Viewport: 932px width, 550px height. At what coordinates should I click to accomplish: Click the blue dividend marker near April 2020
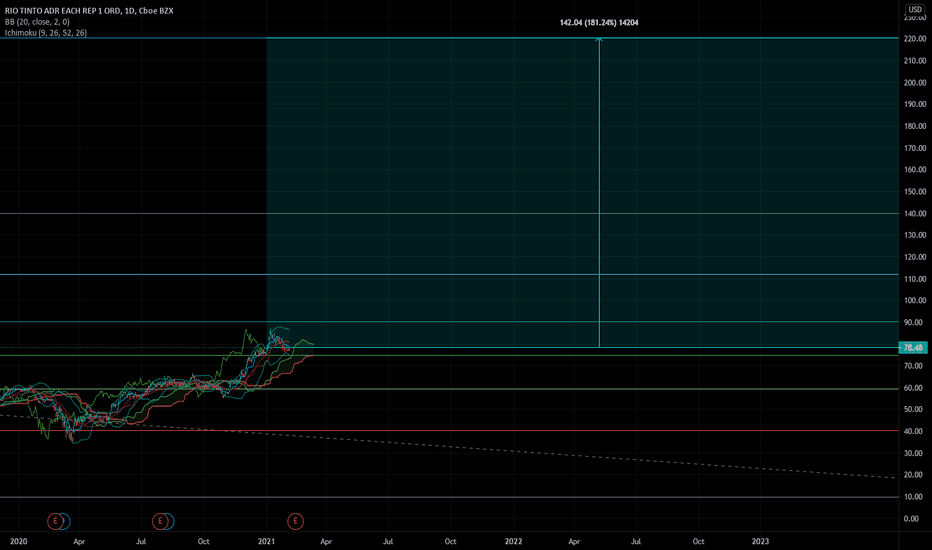65,521
